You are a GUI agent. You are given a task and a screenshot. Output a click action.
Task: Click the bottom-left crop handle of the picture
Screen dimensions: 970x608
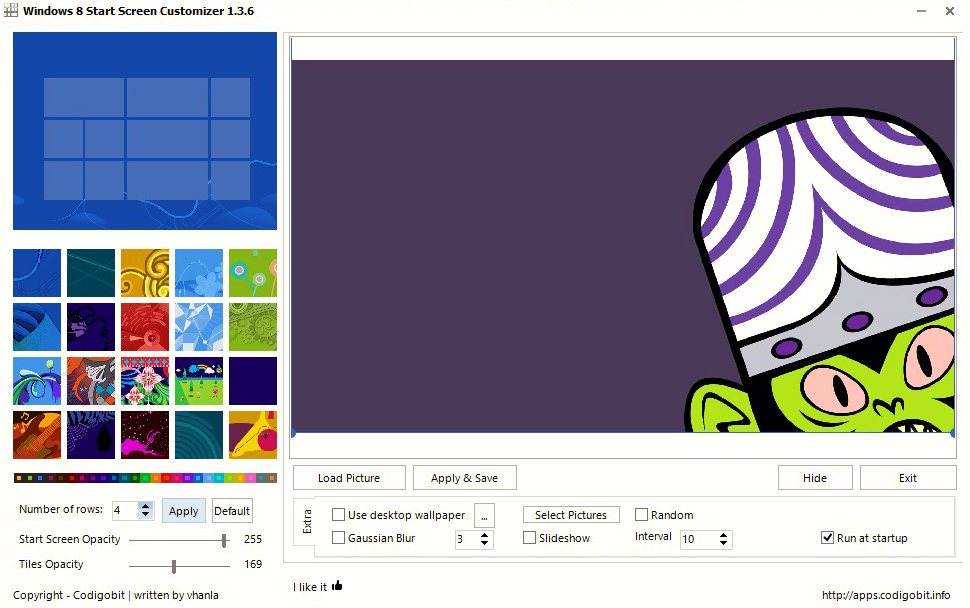(x=293, y=434)
